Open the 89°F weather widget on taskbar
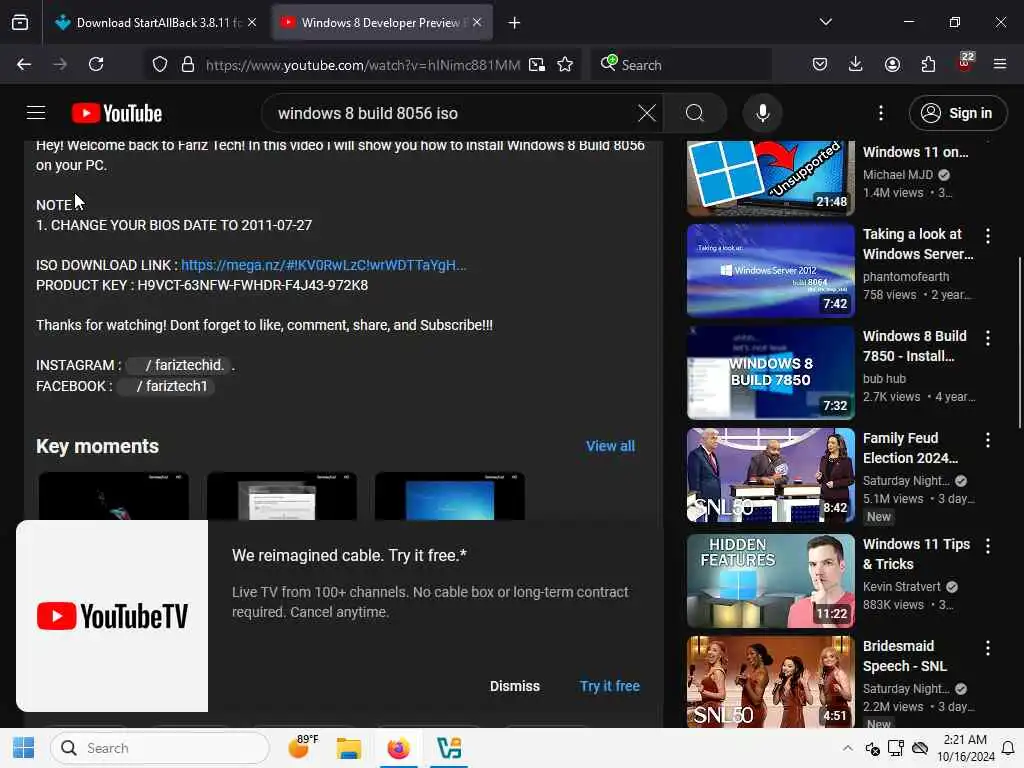 (x=302, y=746)
